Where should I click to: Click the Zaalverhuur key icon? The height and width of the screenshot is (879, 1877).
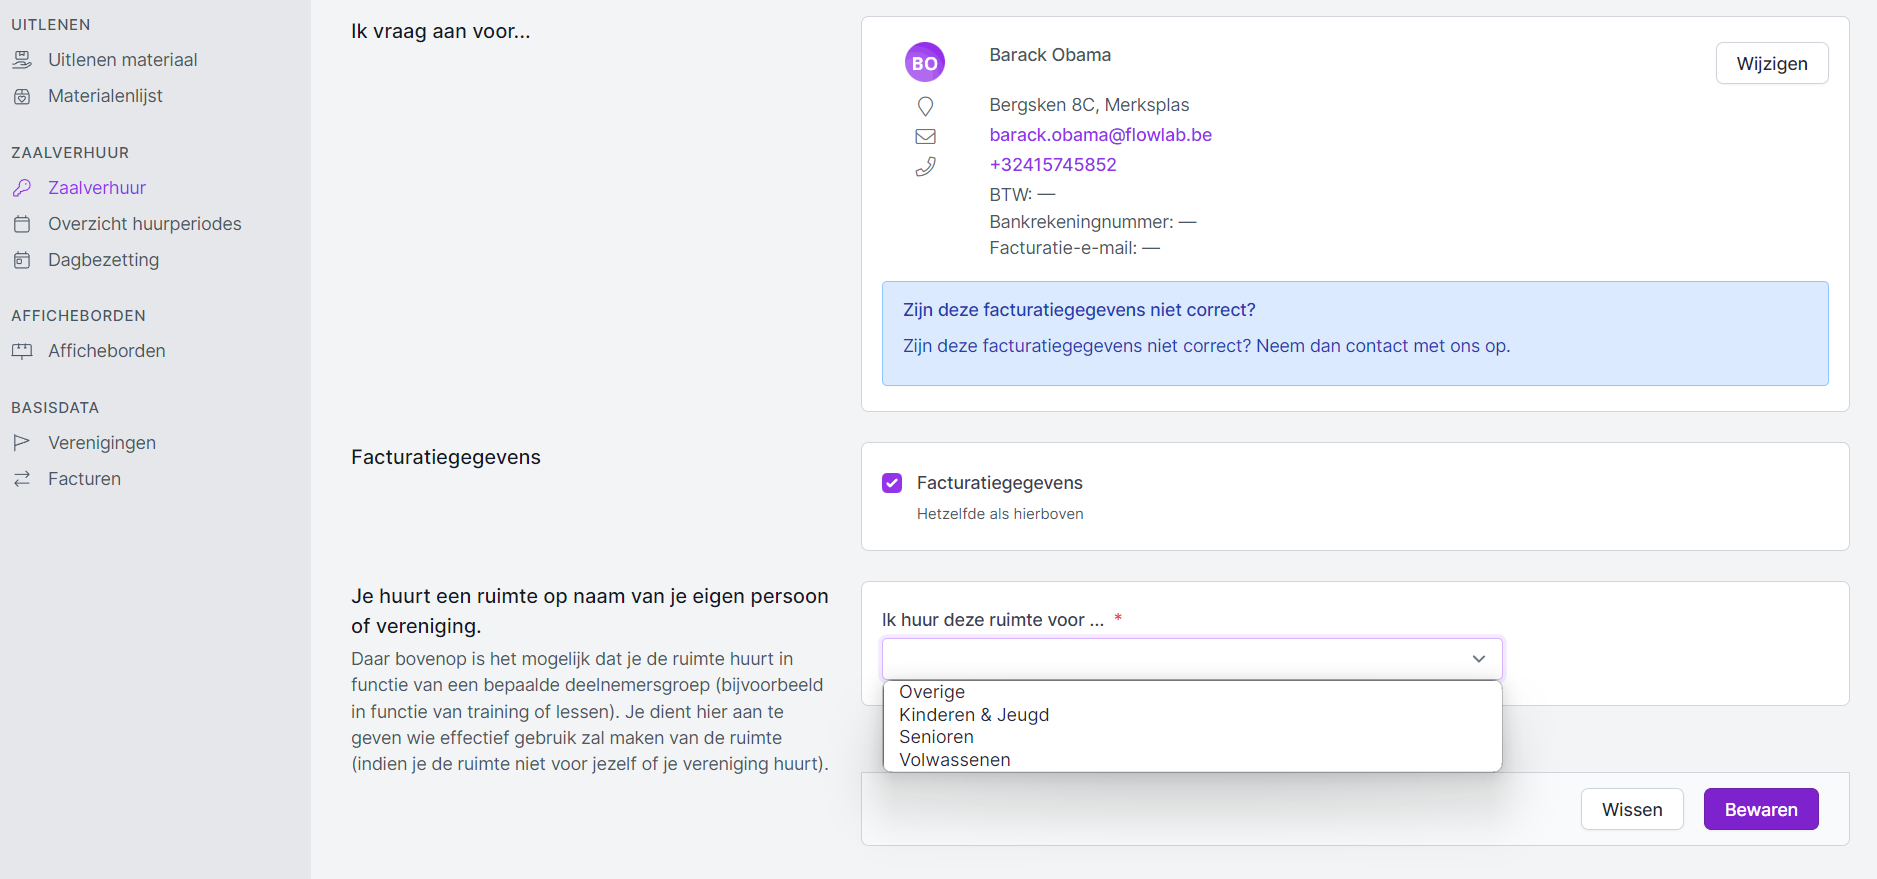pos(22,188)
